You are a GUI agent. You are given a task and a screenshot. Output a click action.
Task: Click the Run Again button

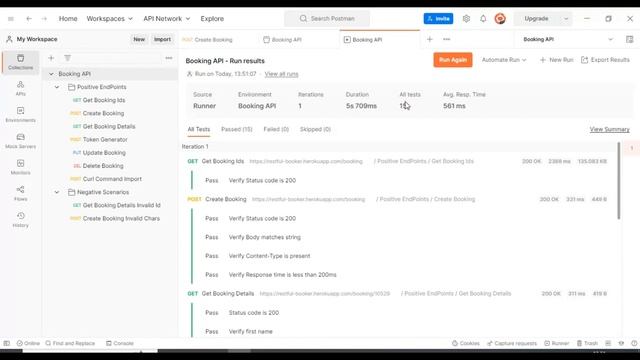point(453,60)
